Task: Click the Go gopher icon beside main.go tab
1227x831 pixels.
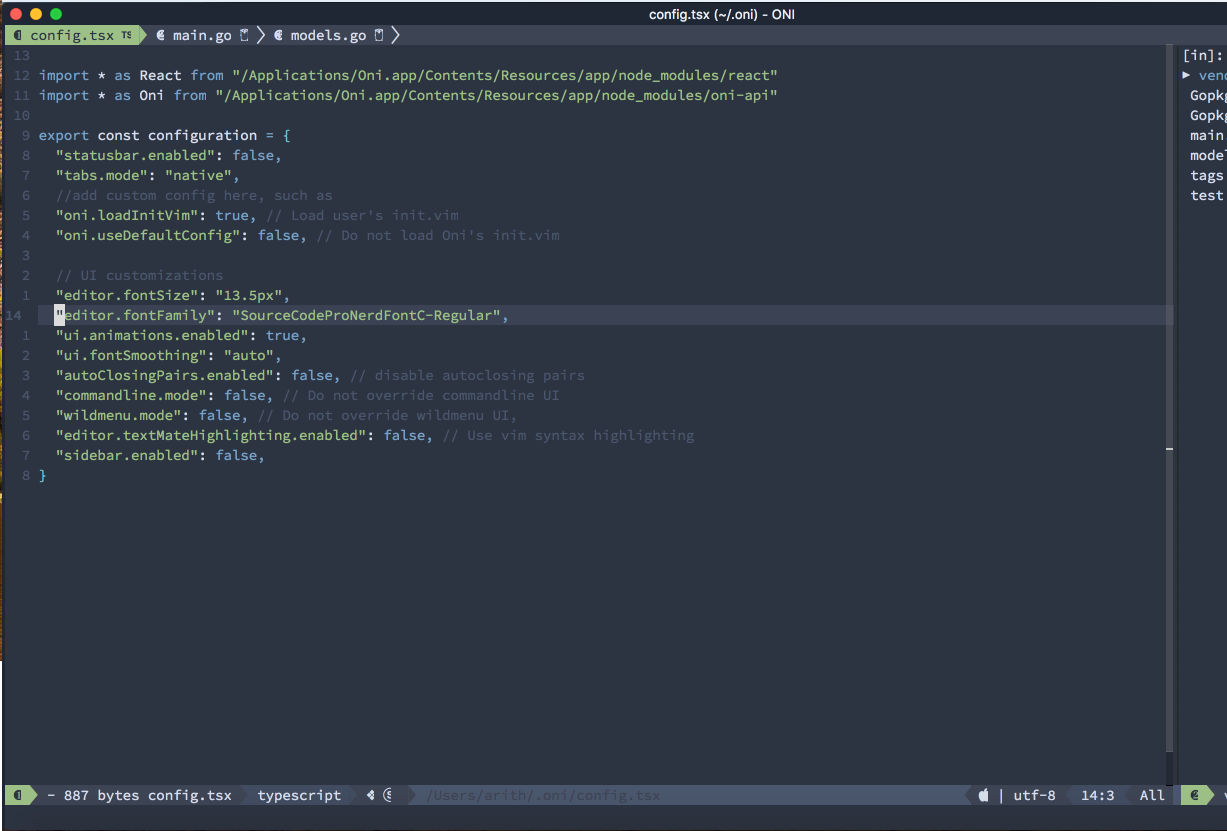Action: (x=160, y=35)
